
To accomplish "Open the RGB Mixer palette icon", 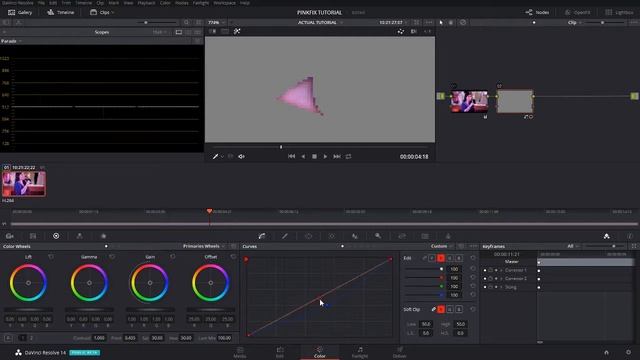I will pyautogui.click(x=80, y=236).
